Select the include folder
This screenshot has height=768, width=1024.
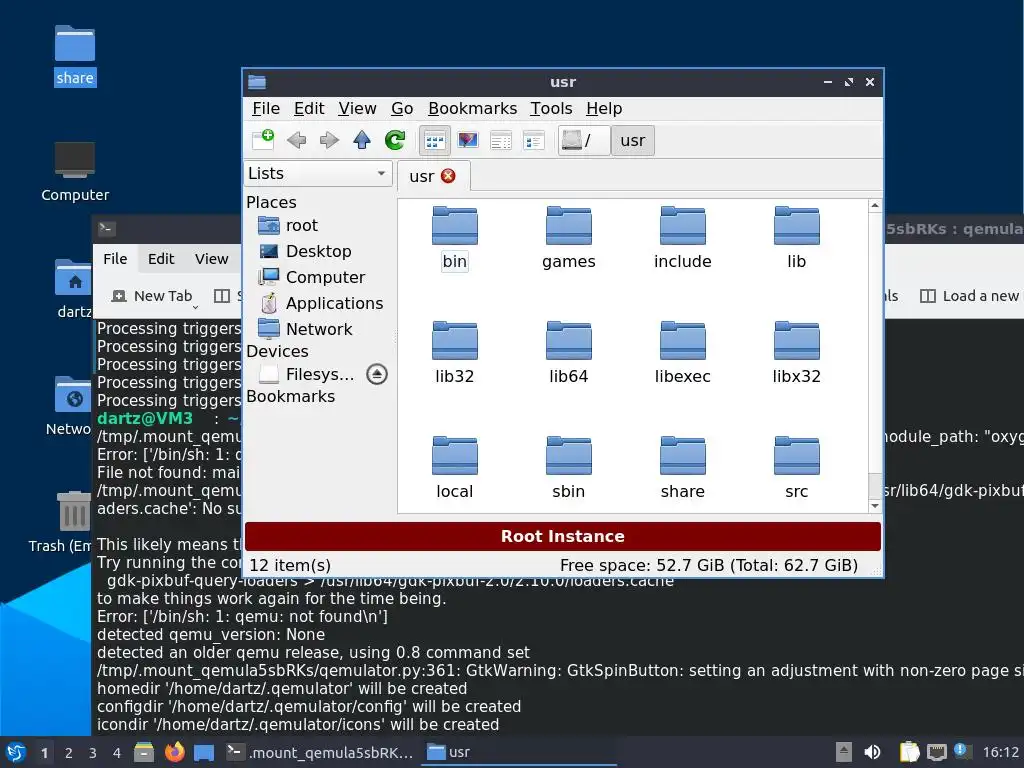coord(682,238)
